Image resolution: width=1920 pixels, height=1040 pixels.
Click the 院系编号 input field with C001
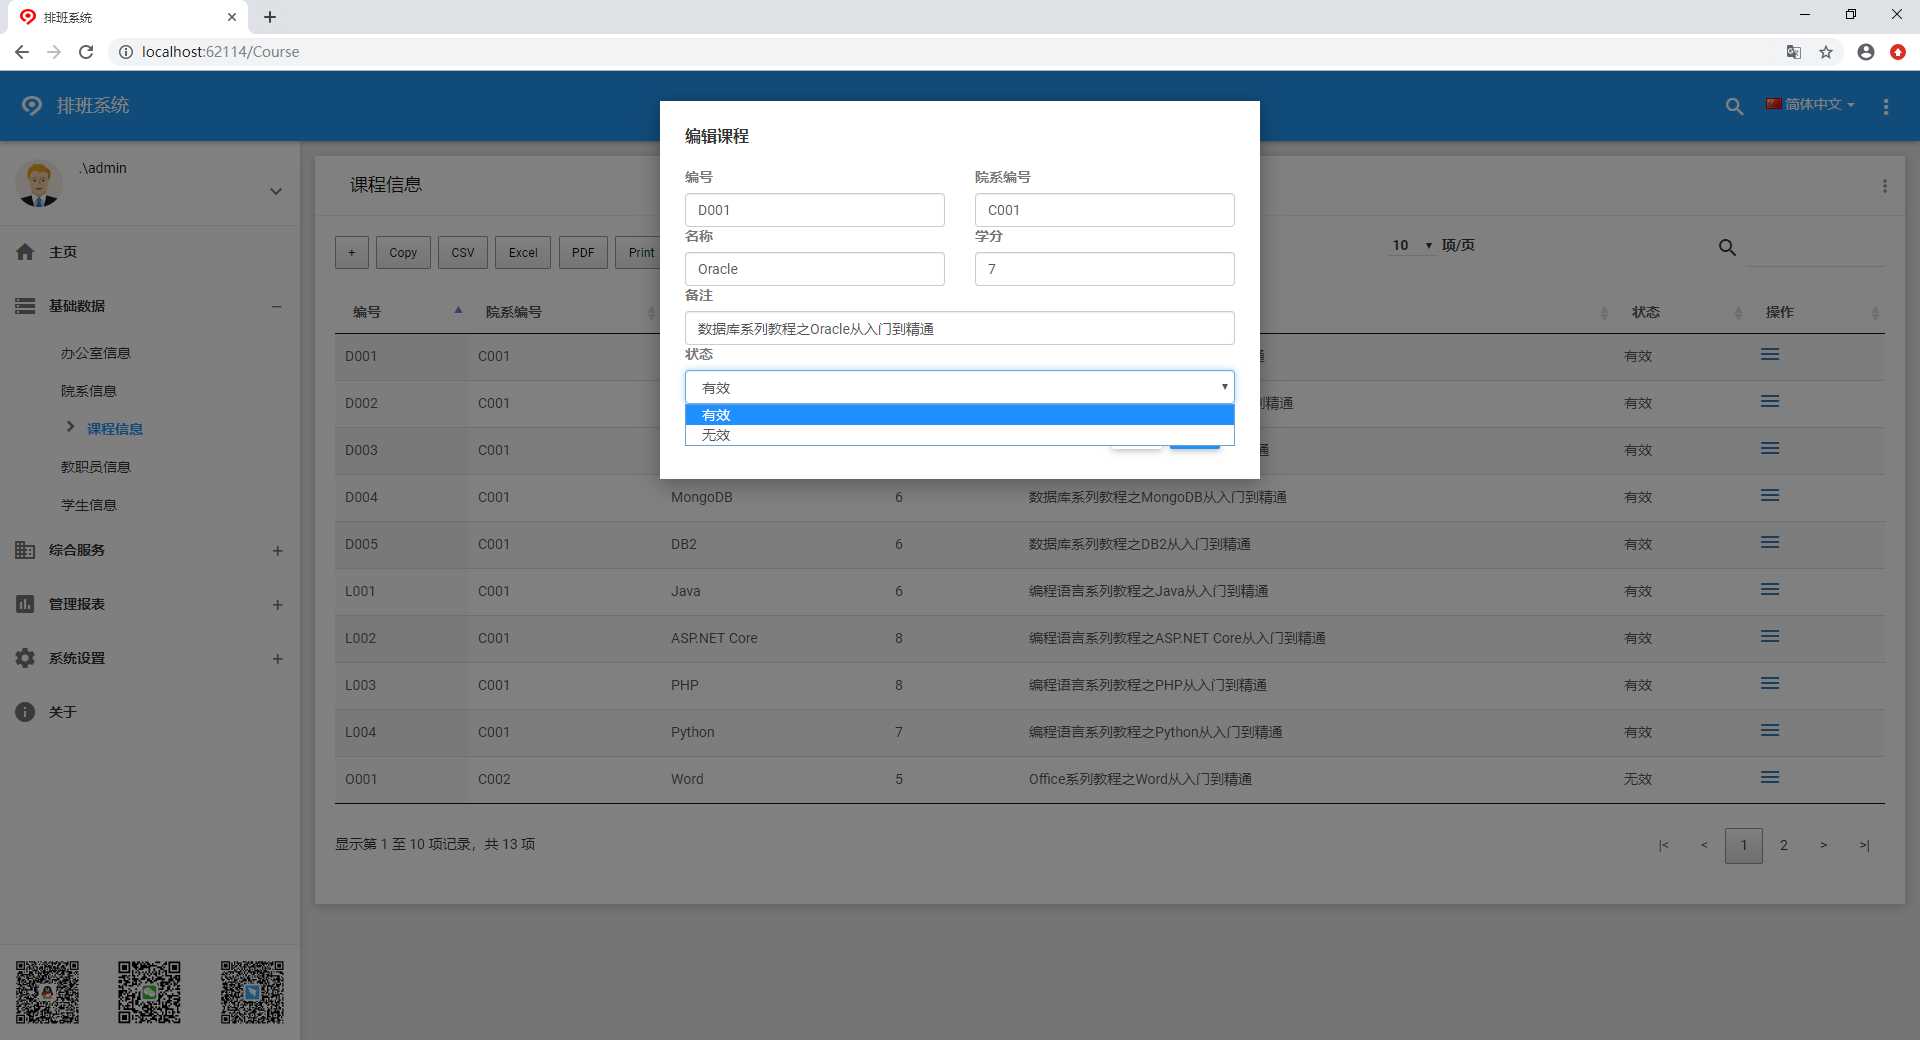tap(1104, 210)
